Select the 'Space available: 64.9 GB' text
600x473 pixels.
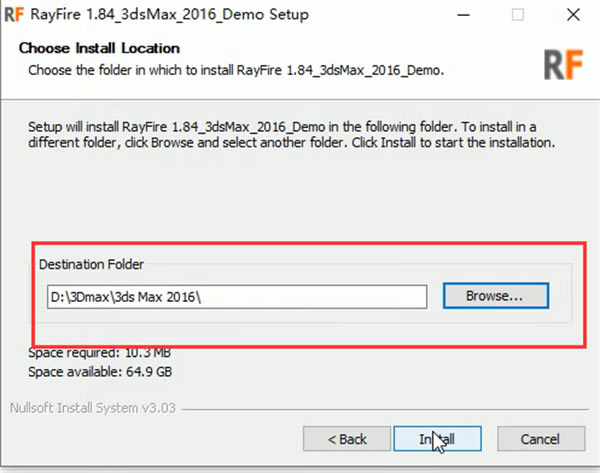pos(100,372)
